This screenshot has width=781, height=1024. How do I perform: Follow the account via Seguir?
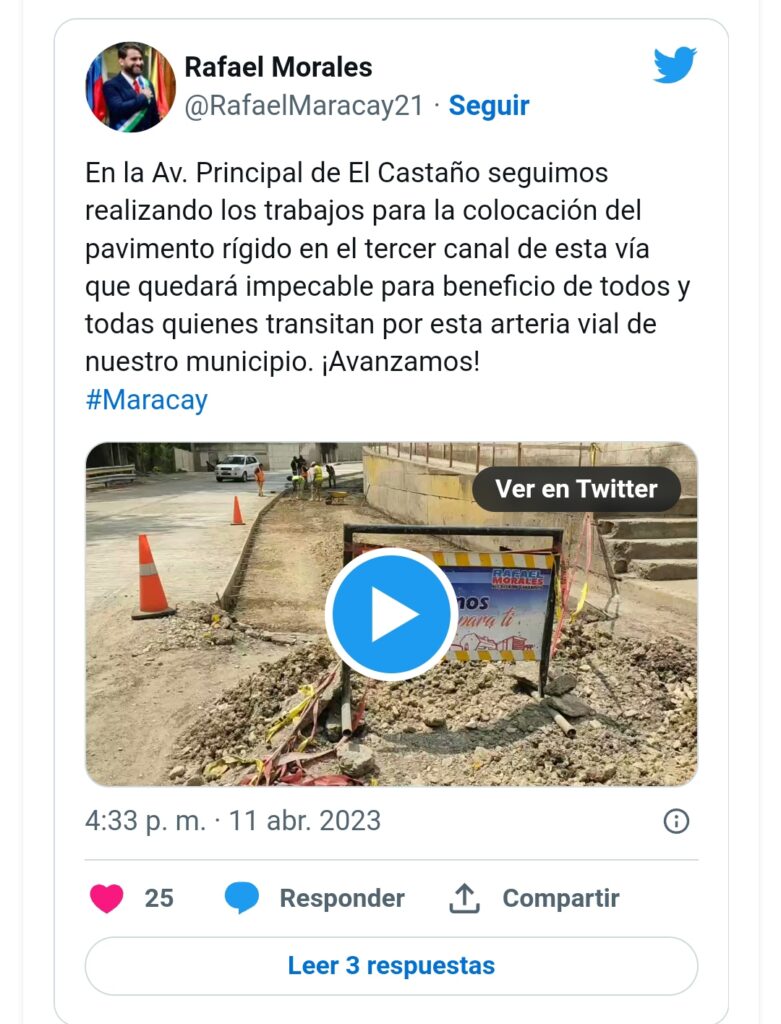coord(488,106)
